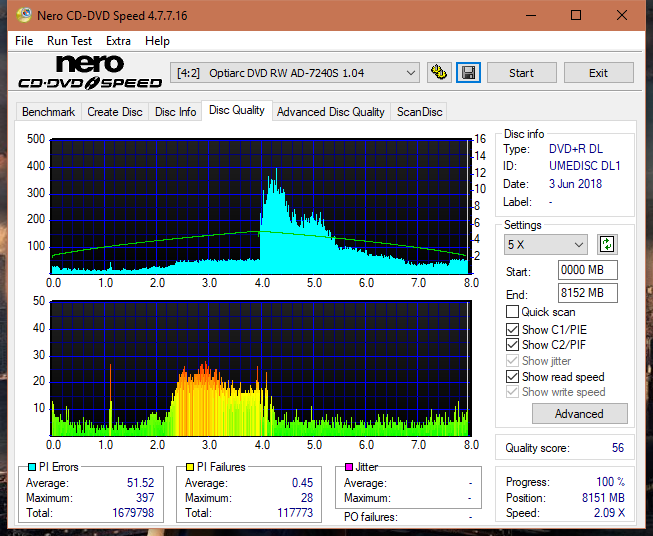The width and height of the screenshot is (653, 536).
Task: Click the disc type DVD+R DL
Action: click(576, 149)
